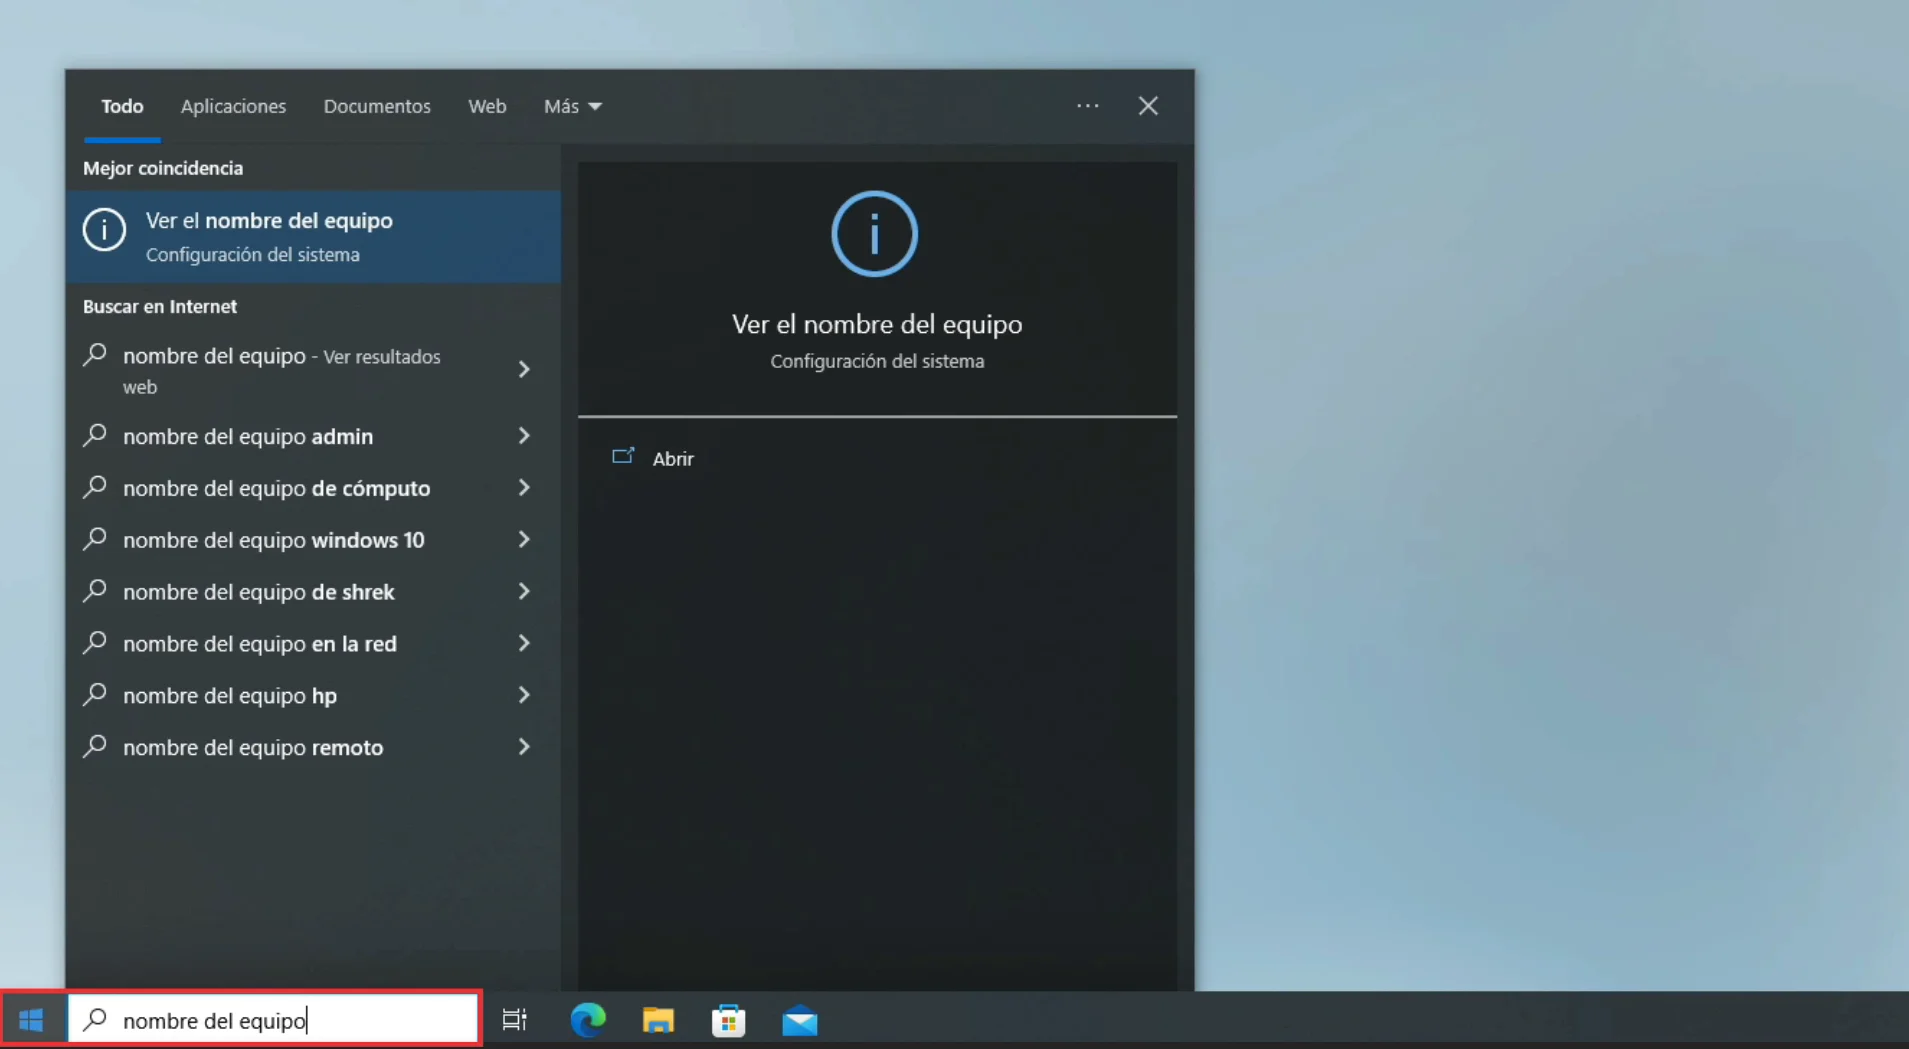Open Task View from the taskbar

pyautogui.click(x=514, y=1020)
